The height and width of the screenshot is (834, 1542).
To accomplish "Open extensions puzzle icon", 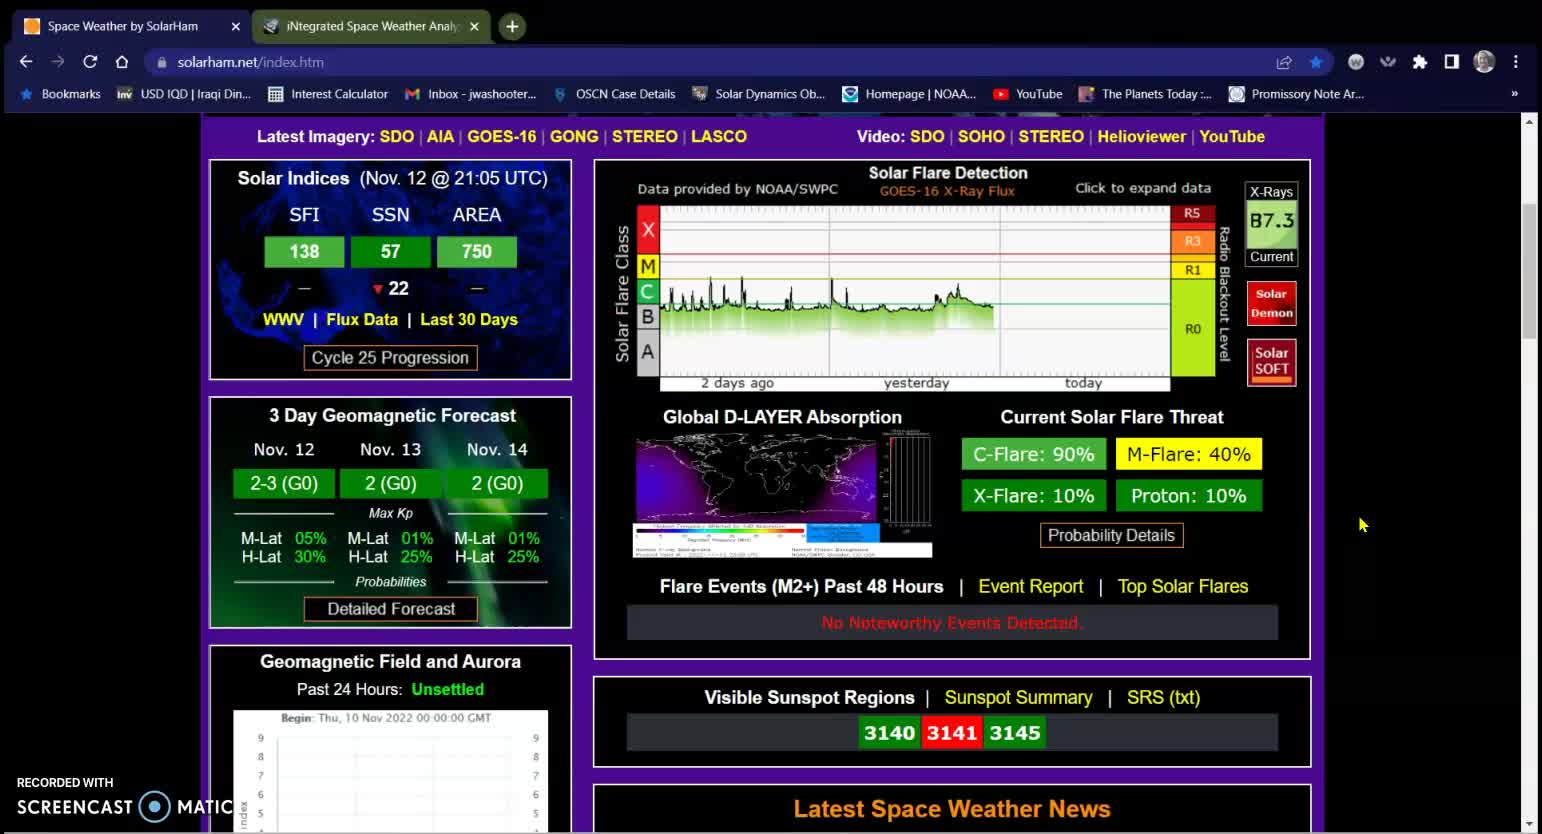I will click(x=1420, y=62).
